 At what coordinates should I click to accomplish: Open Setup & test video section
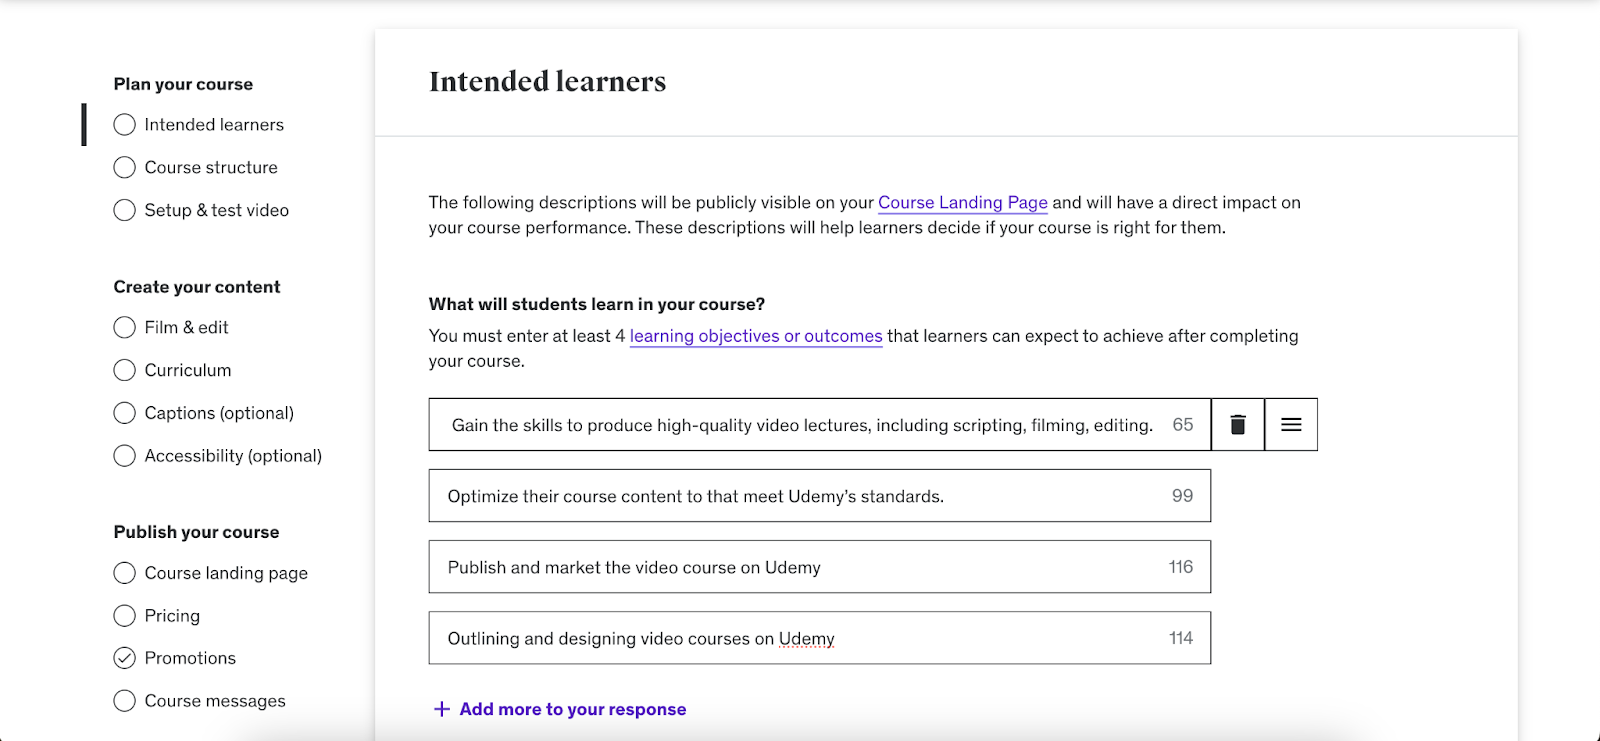point(217,210)
